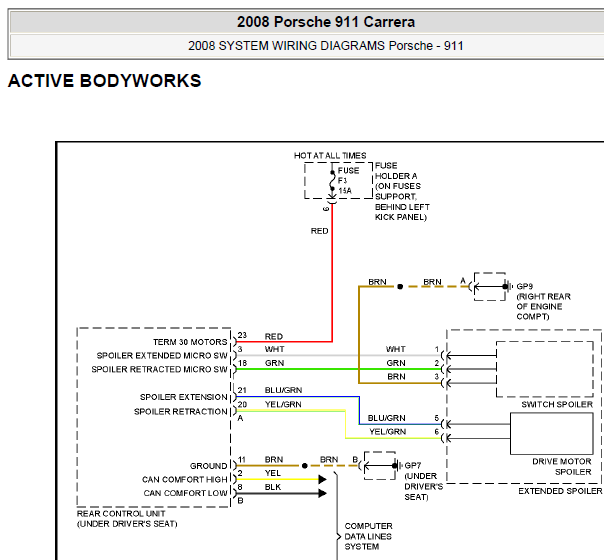Click pin number 20
Screen dimensions: 604x560
point(242,404)
